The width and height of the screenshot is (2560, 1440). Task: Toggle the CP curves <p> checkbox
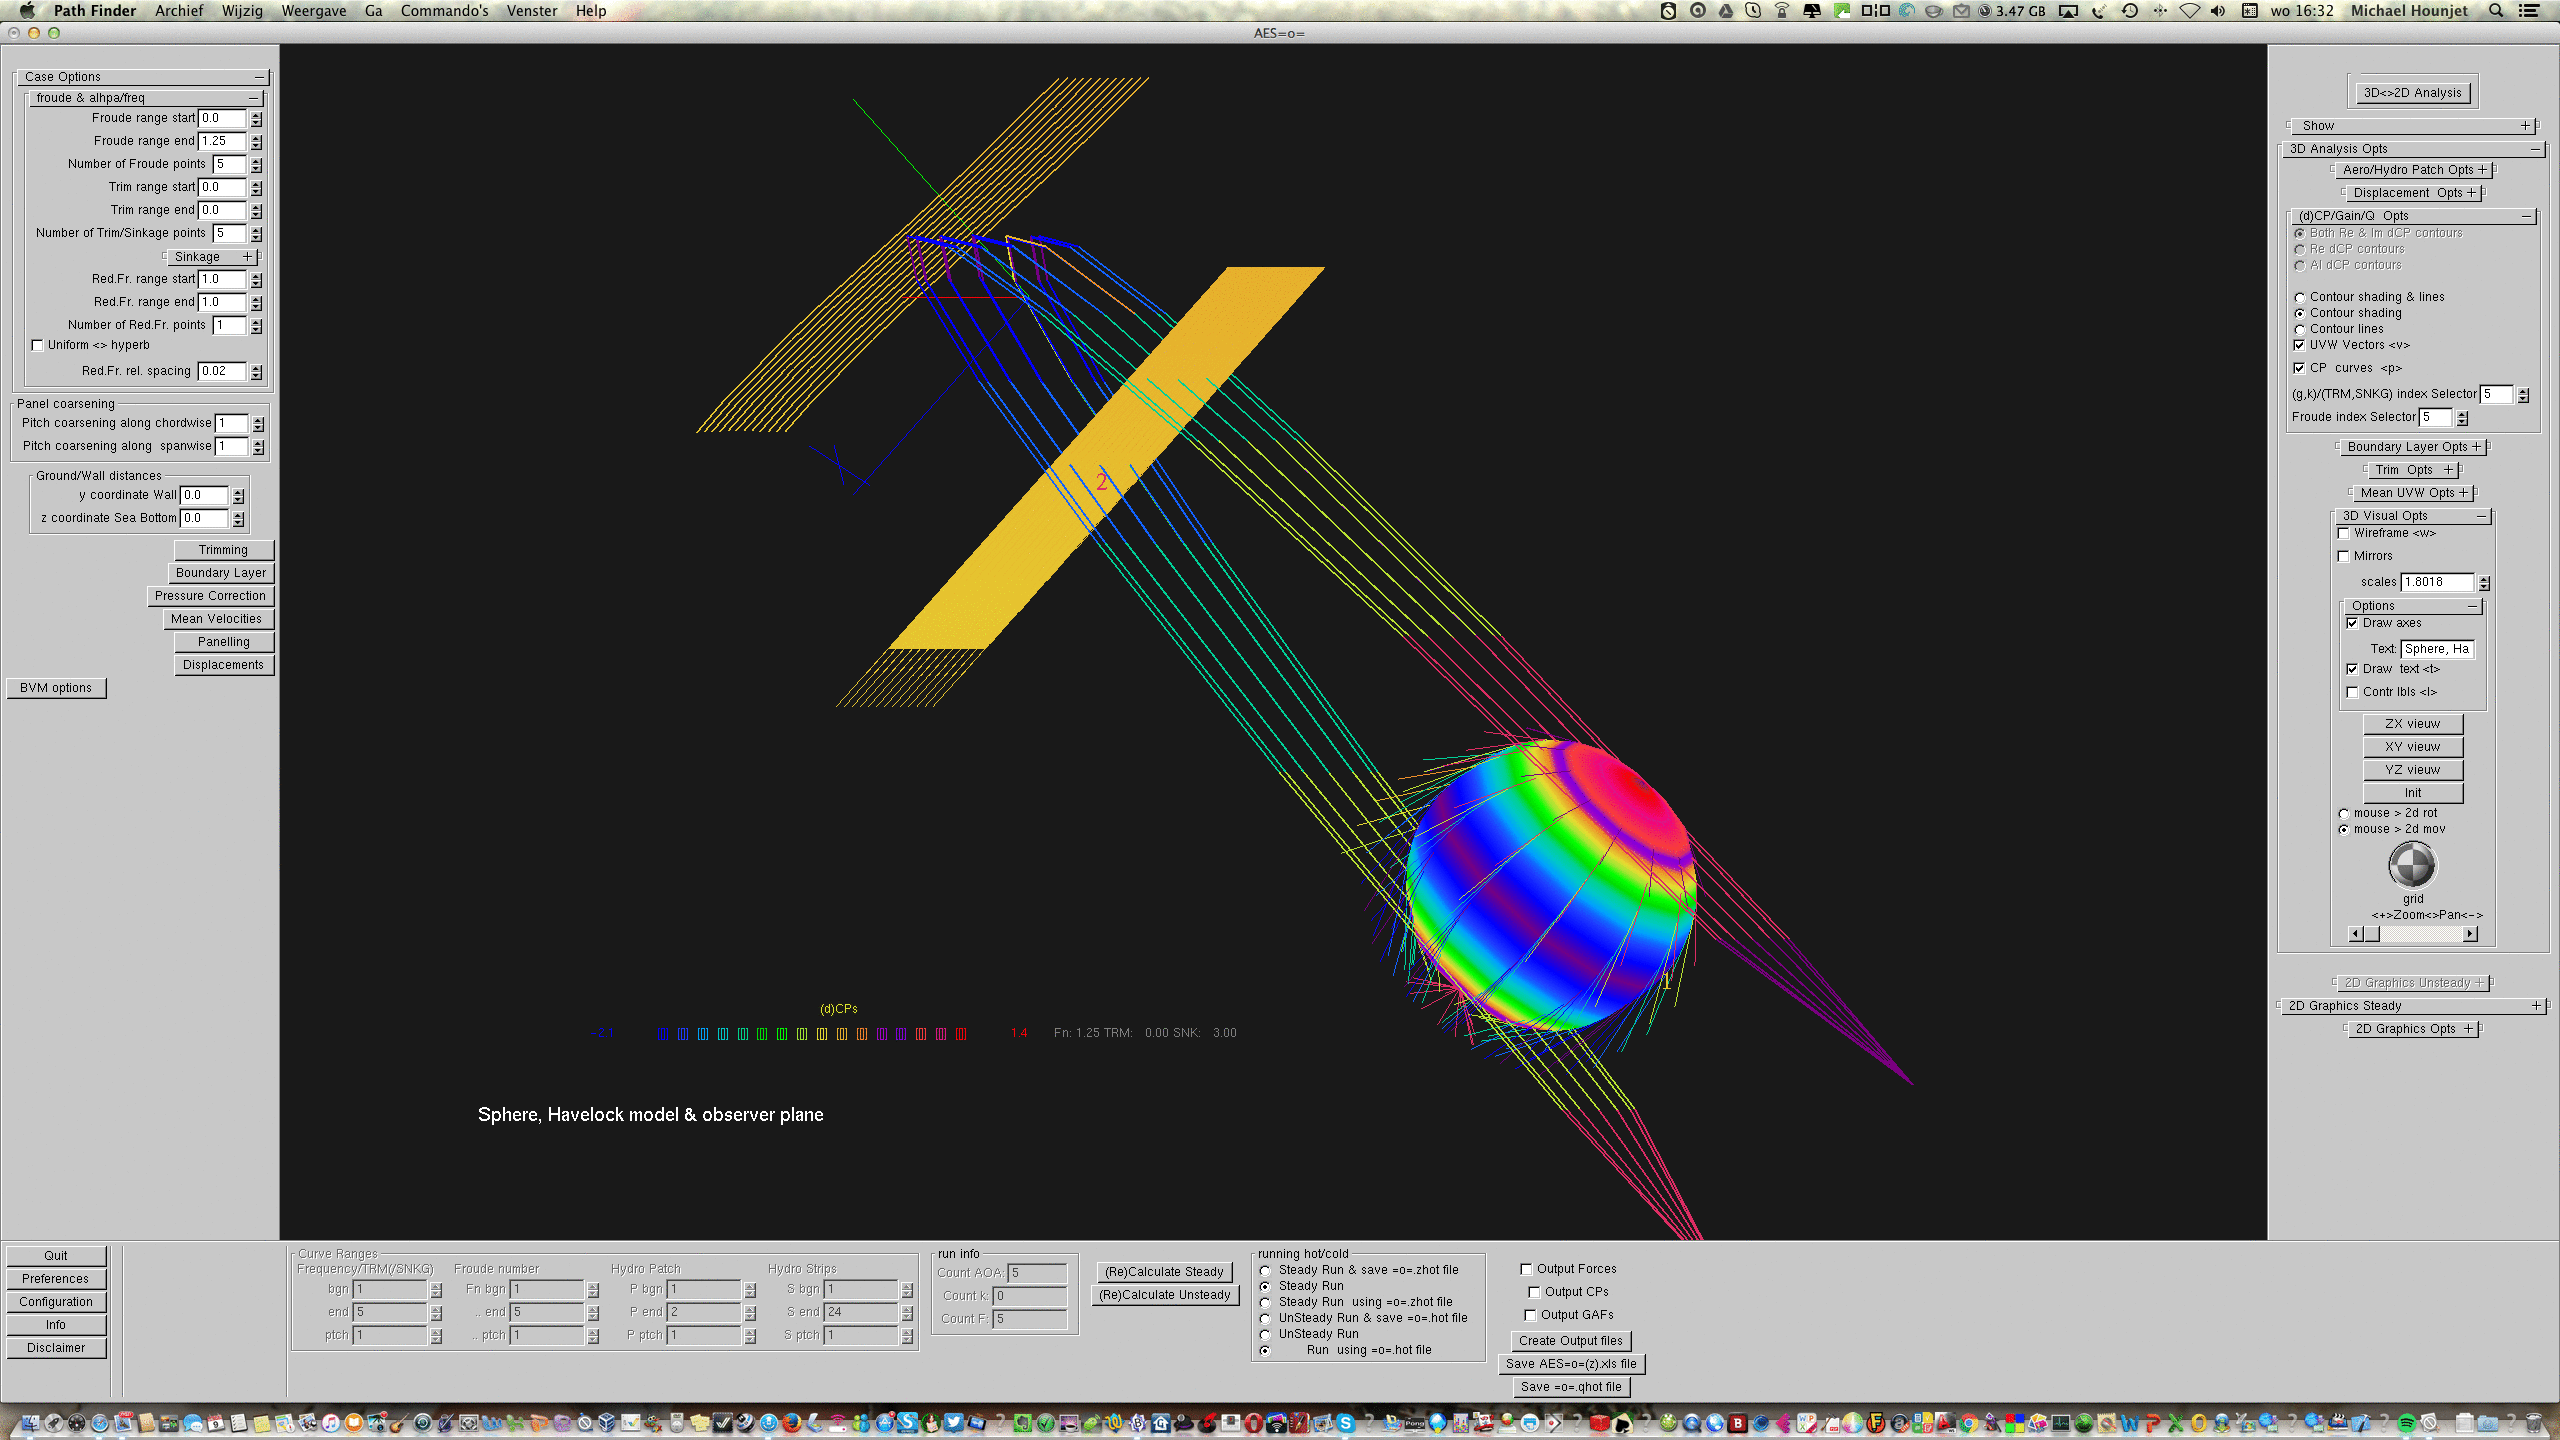click(2299, 368)
